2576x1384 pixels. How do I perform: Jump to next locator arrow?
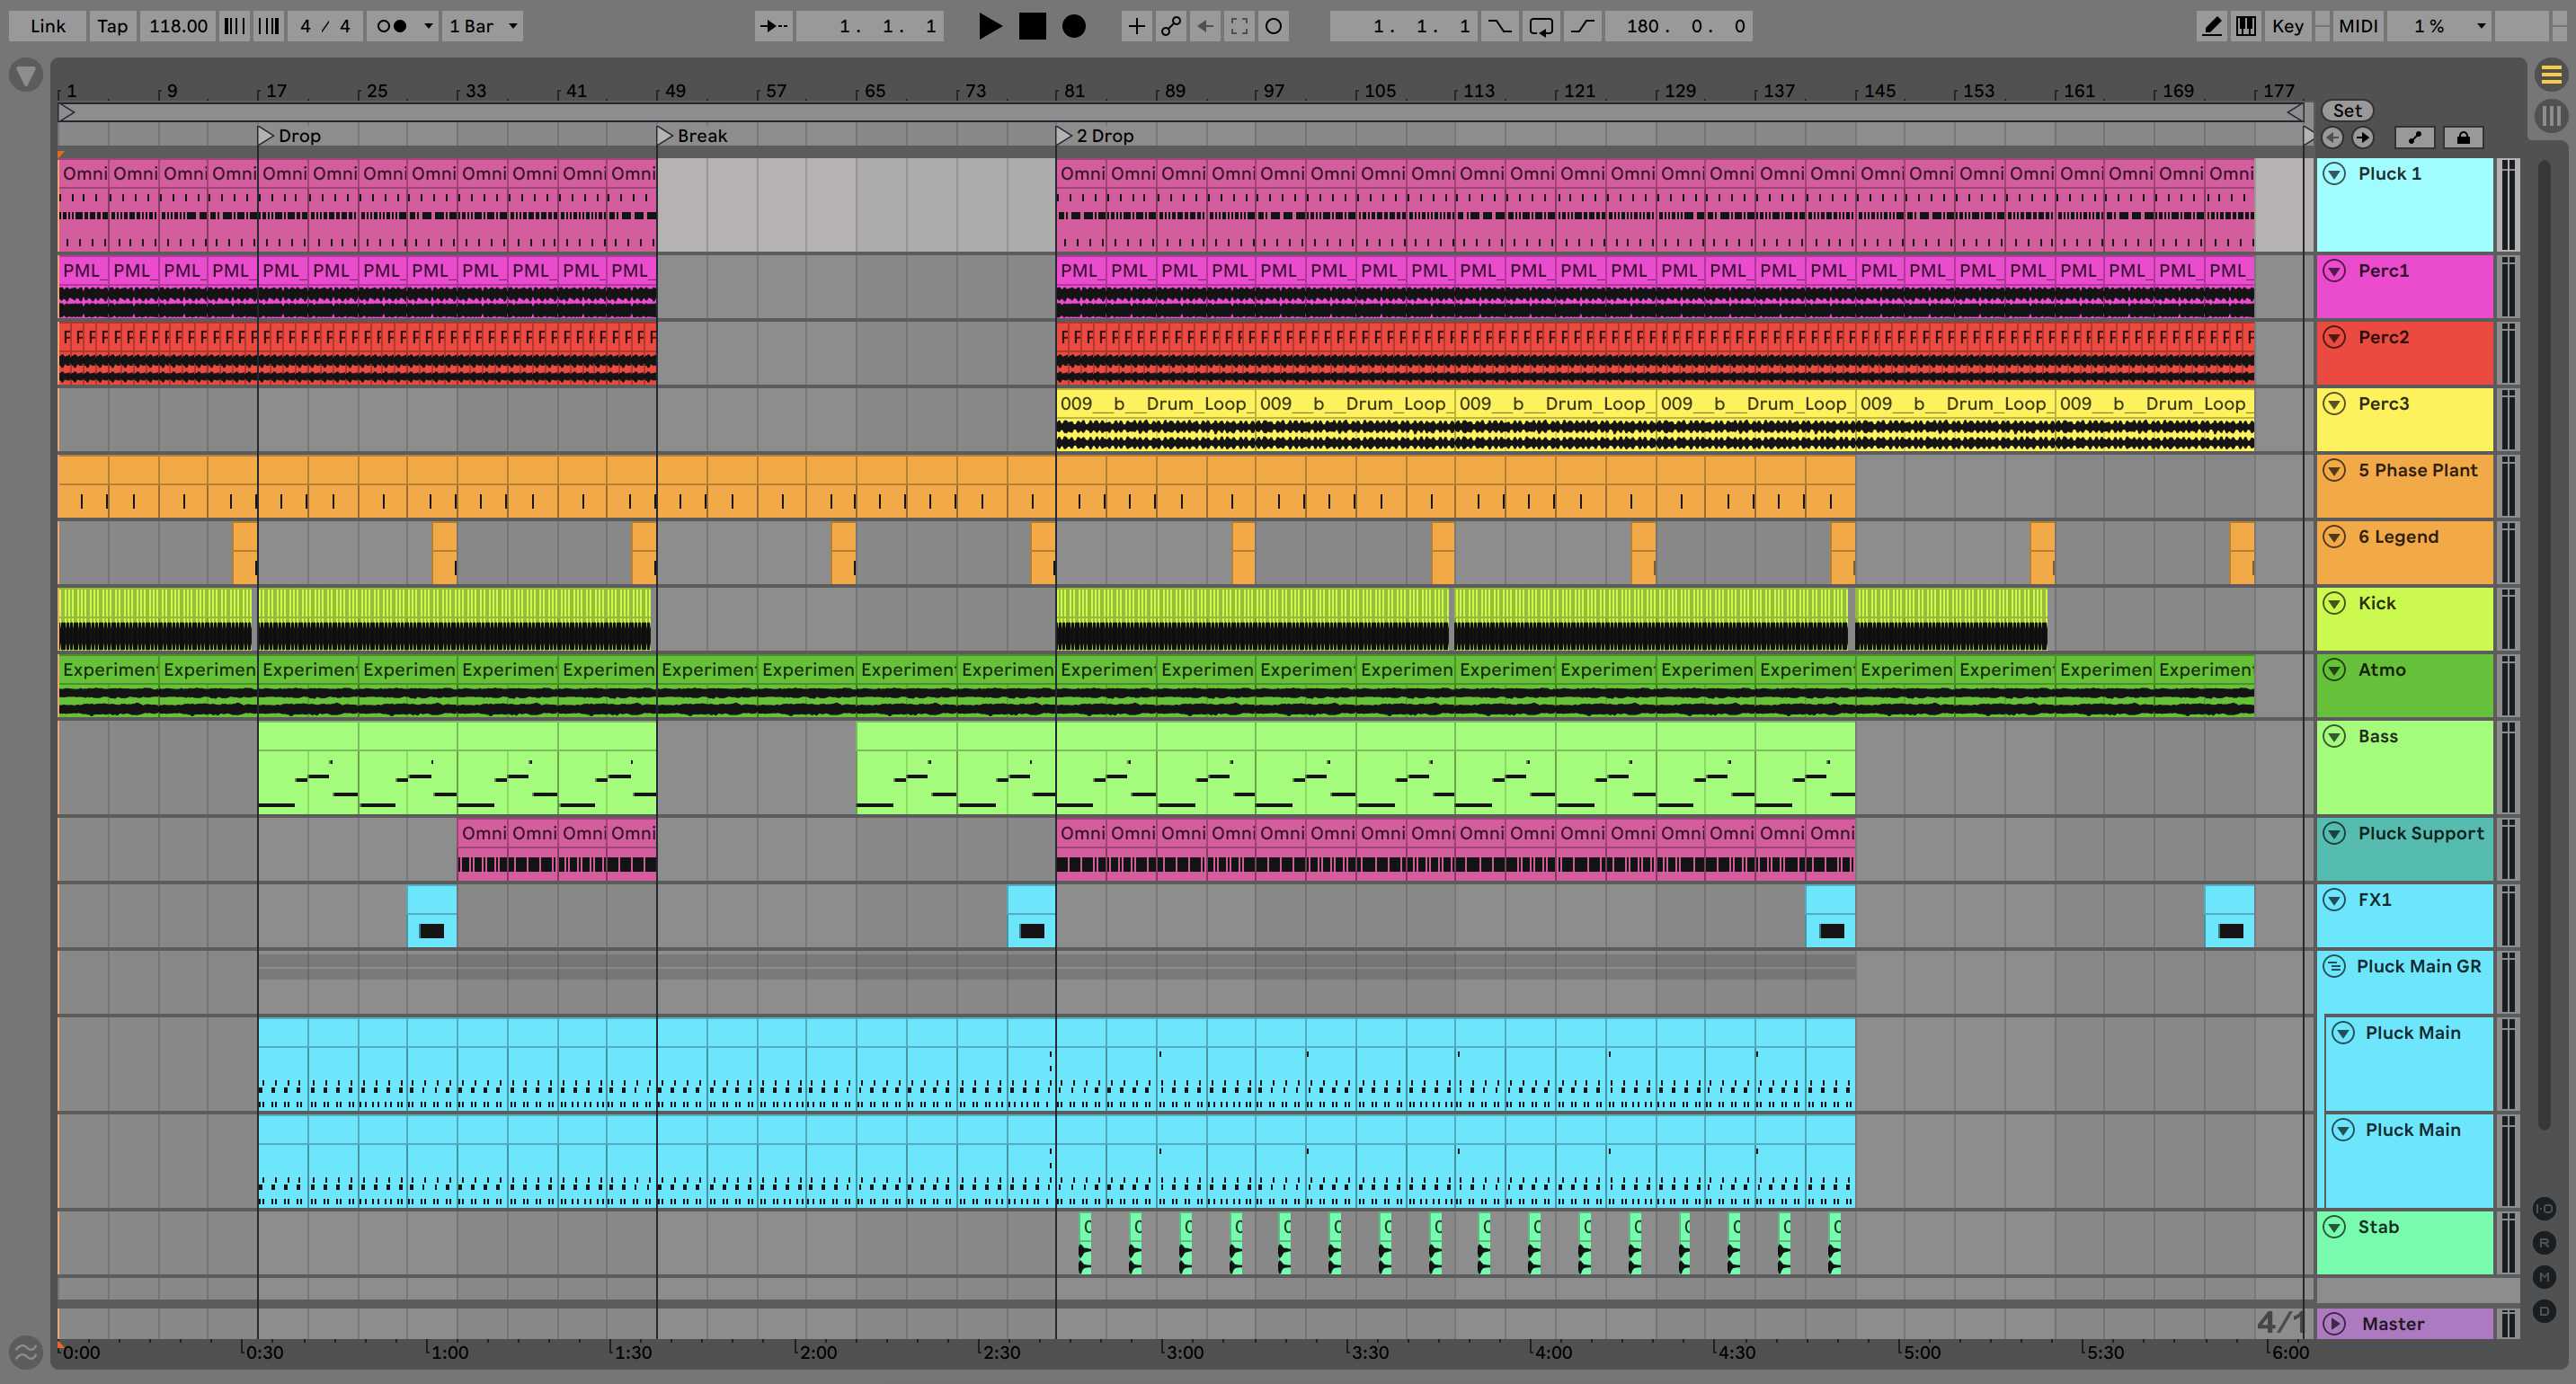[x=2362, y=138]
